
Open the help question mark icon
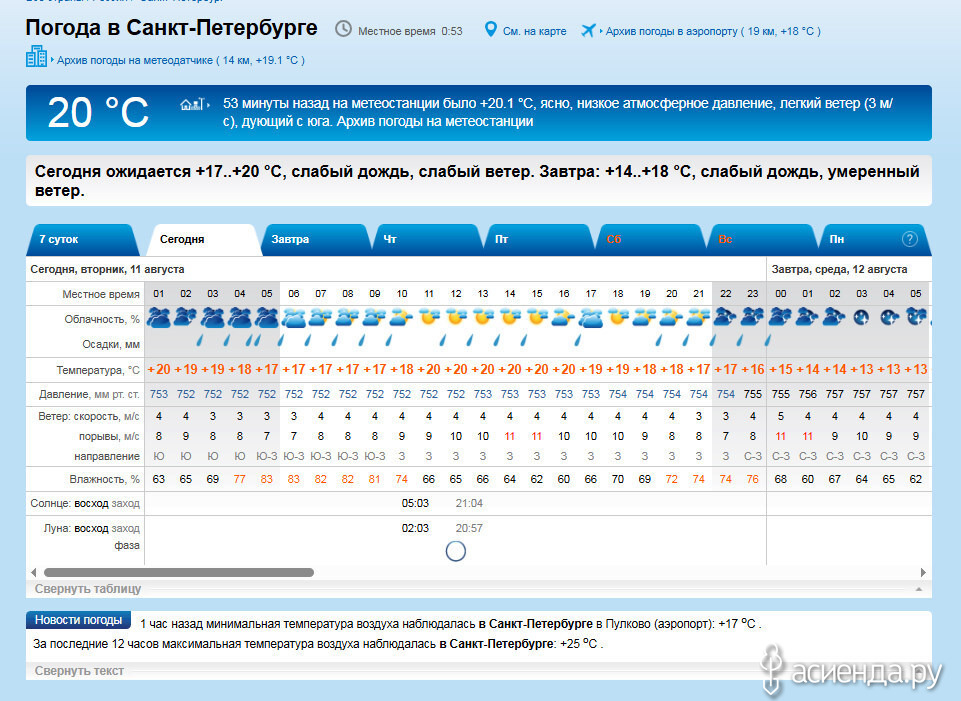(910, 239)
